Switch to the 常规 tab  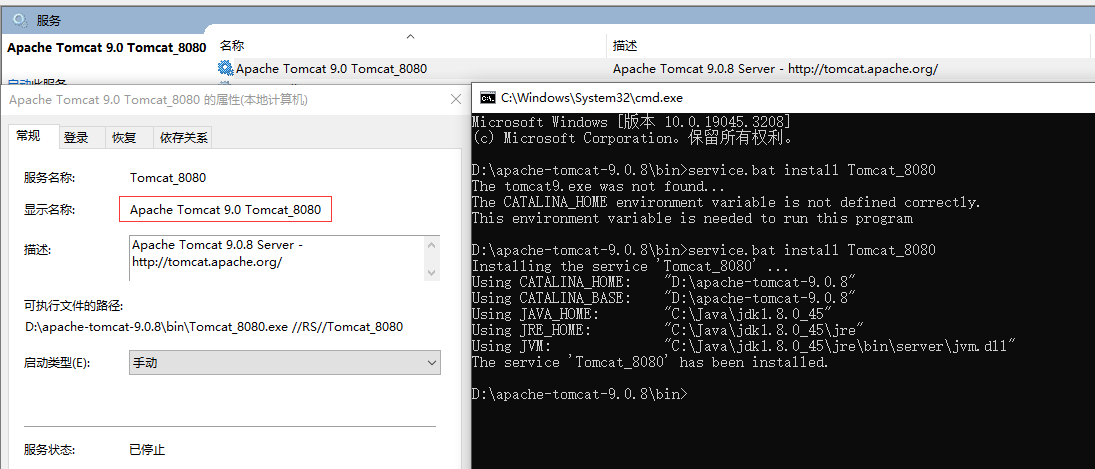coord(29,137)
